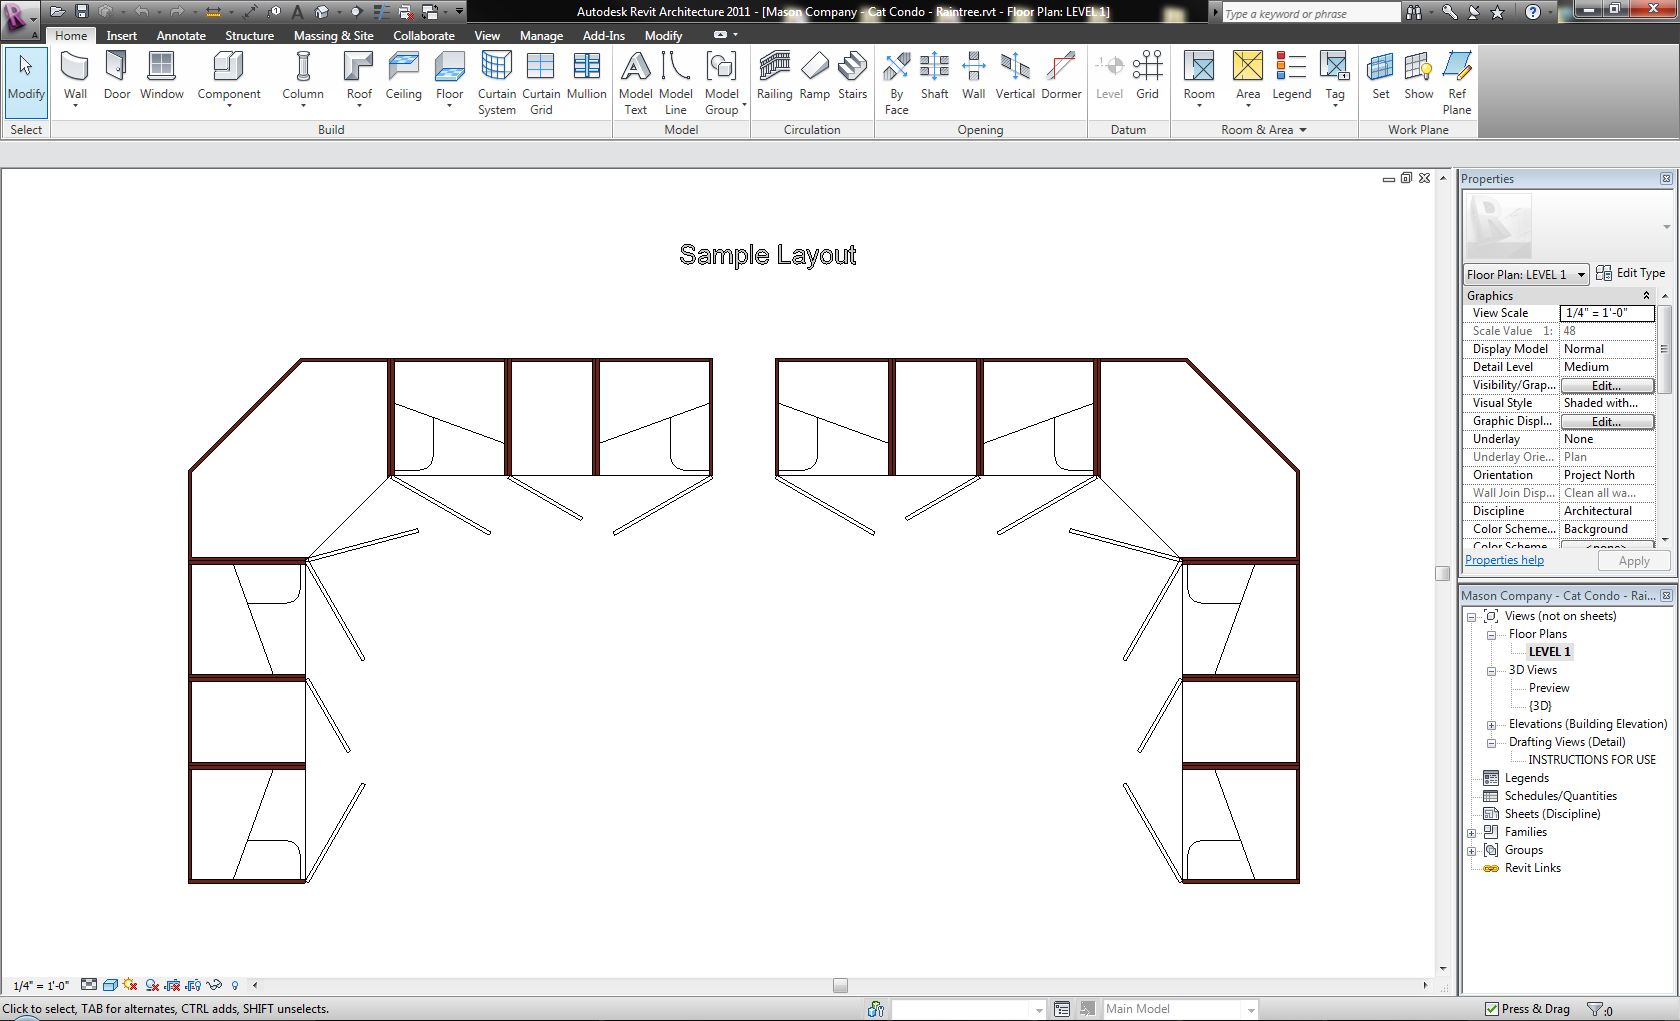
Task: Open the Floor Plan: LEVEL 1 type dropdown
Action: (1526, 274)
